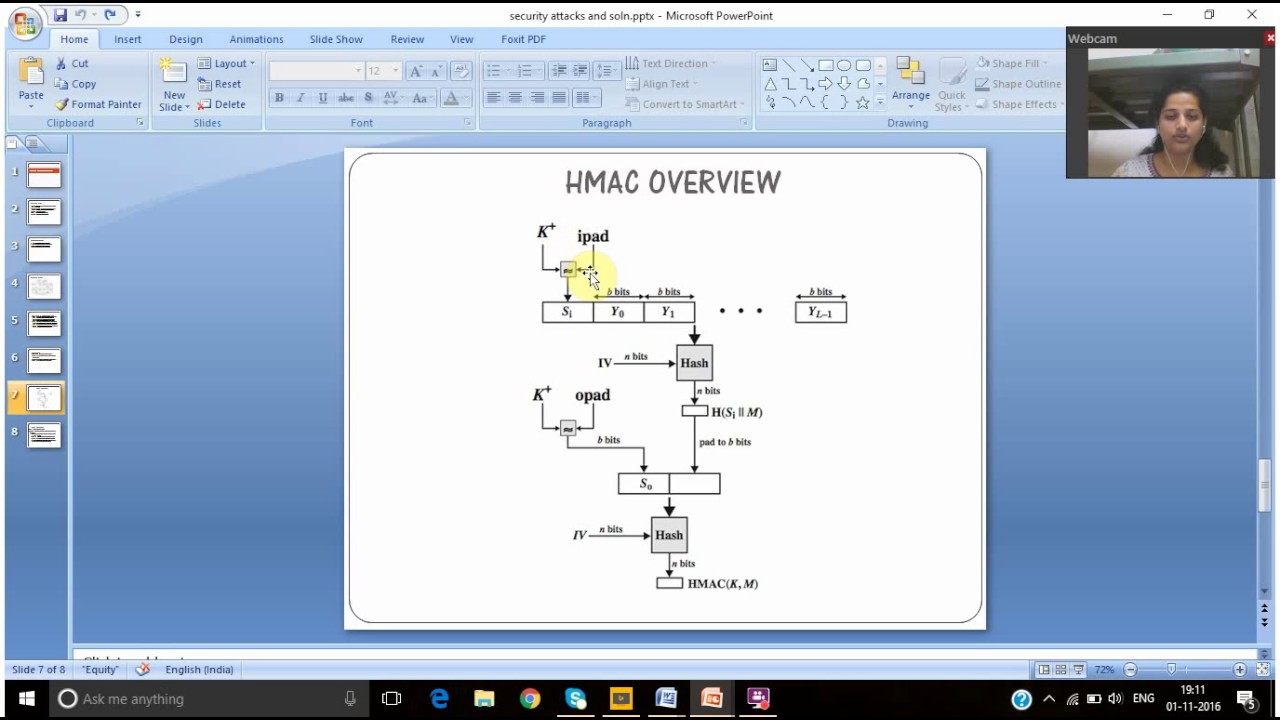Click the Cortana 'Ask me anything' search box
Screen dimensions: 1280x720
208,698
